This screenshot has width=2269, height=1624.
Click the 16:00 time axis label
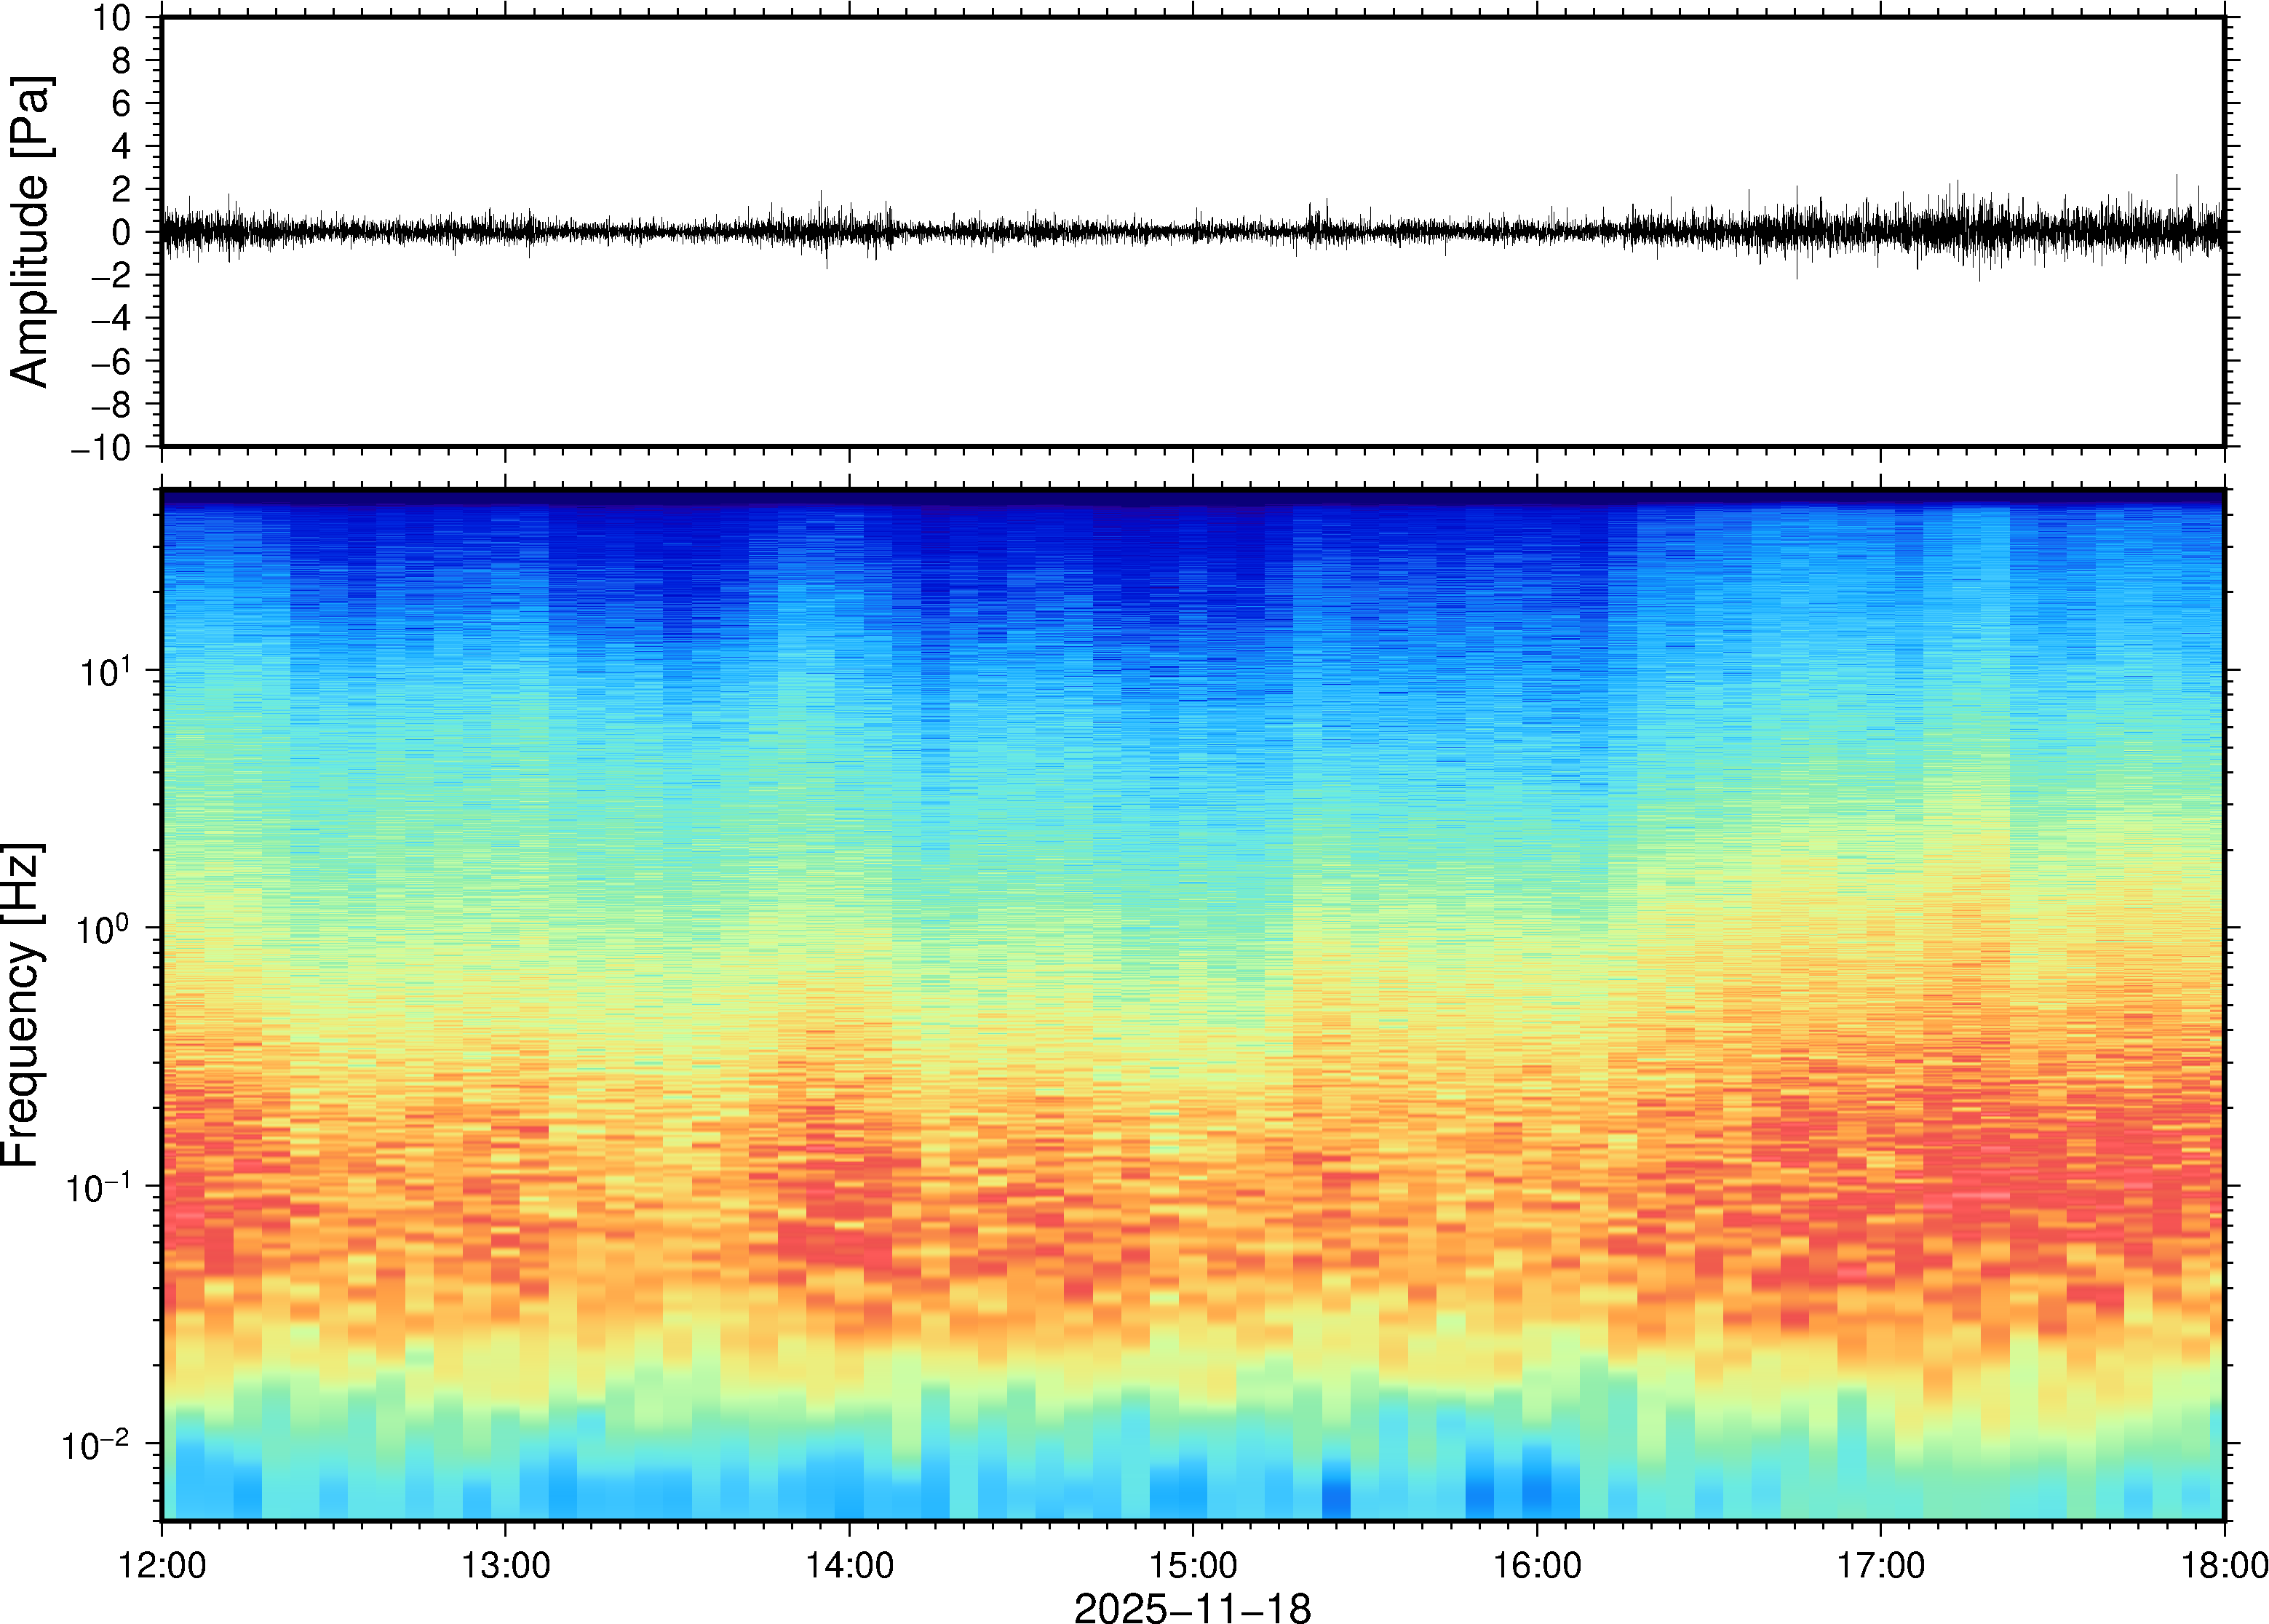[x=1537, y=1565]
